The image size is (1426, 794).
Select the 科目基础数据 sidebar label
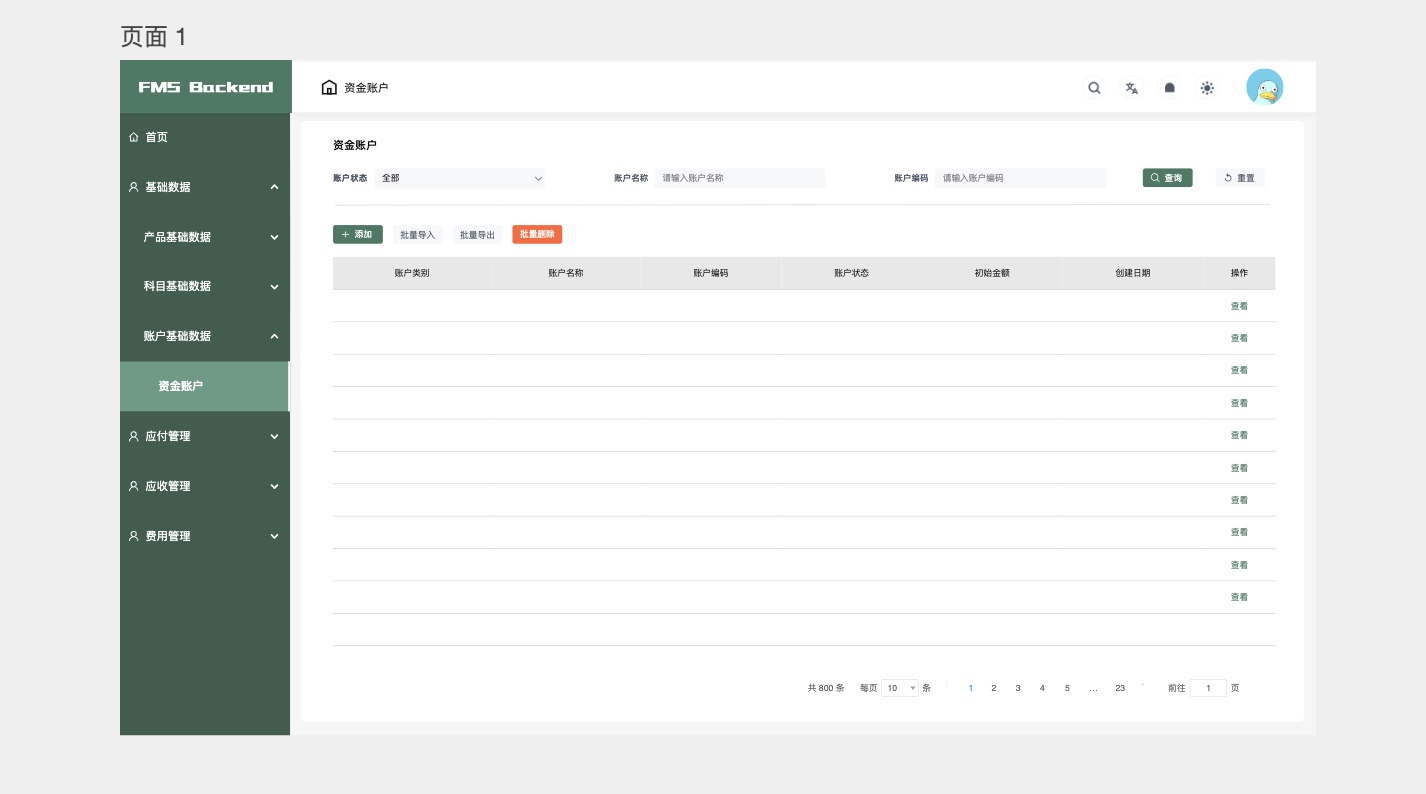pos(177,286)
